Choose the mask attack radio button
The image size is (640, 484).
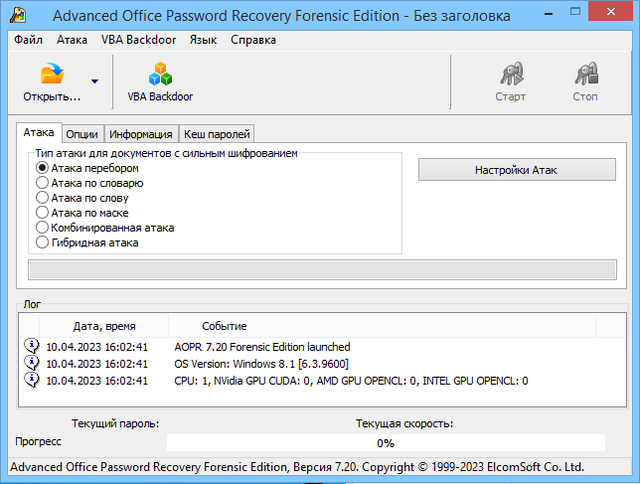click(x=42, y=213)
